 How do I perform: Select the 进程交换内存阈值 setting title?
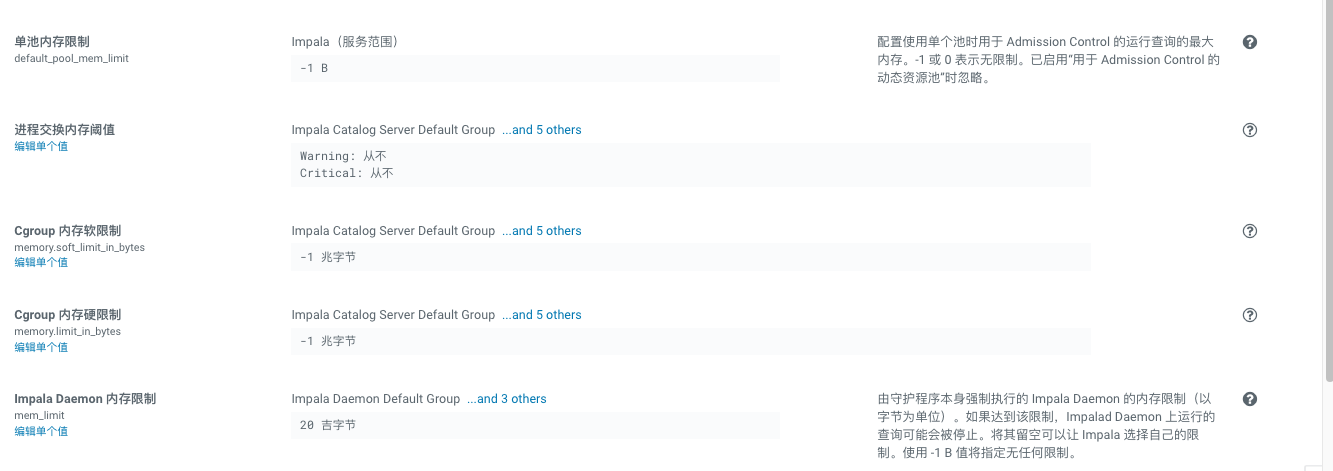[x=65, y=130]
